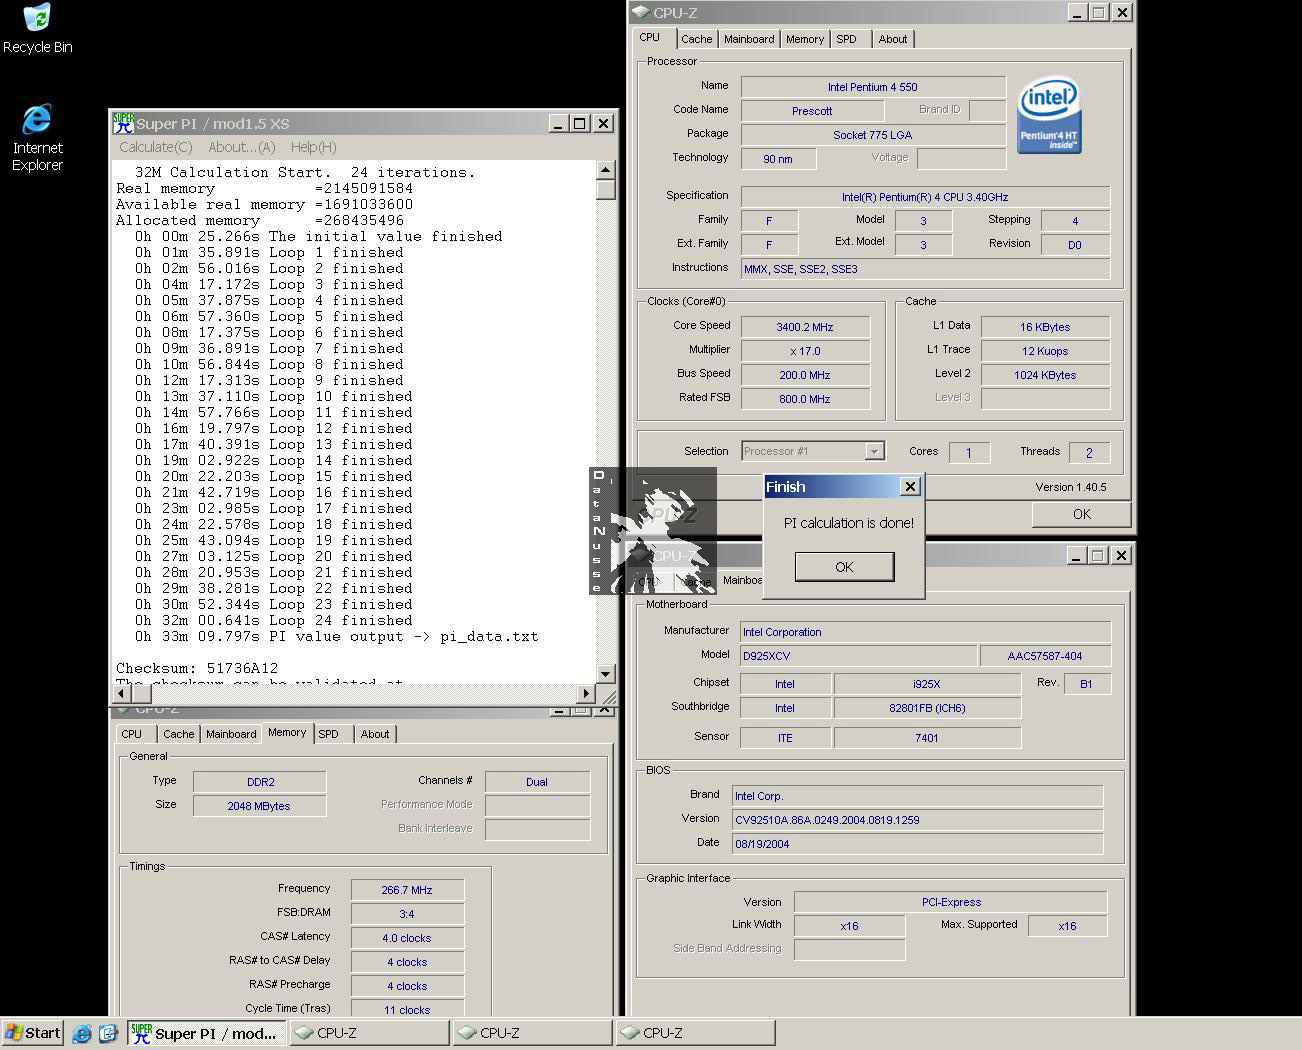Click the motherboard Model field D925XCV
This screenshot has width=1302, height=1050.
858,656
